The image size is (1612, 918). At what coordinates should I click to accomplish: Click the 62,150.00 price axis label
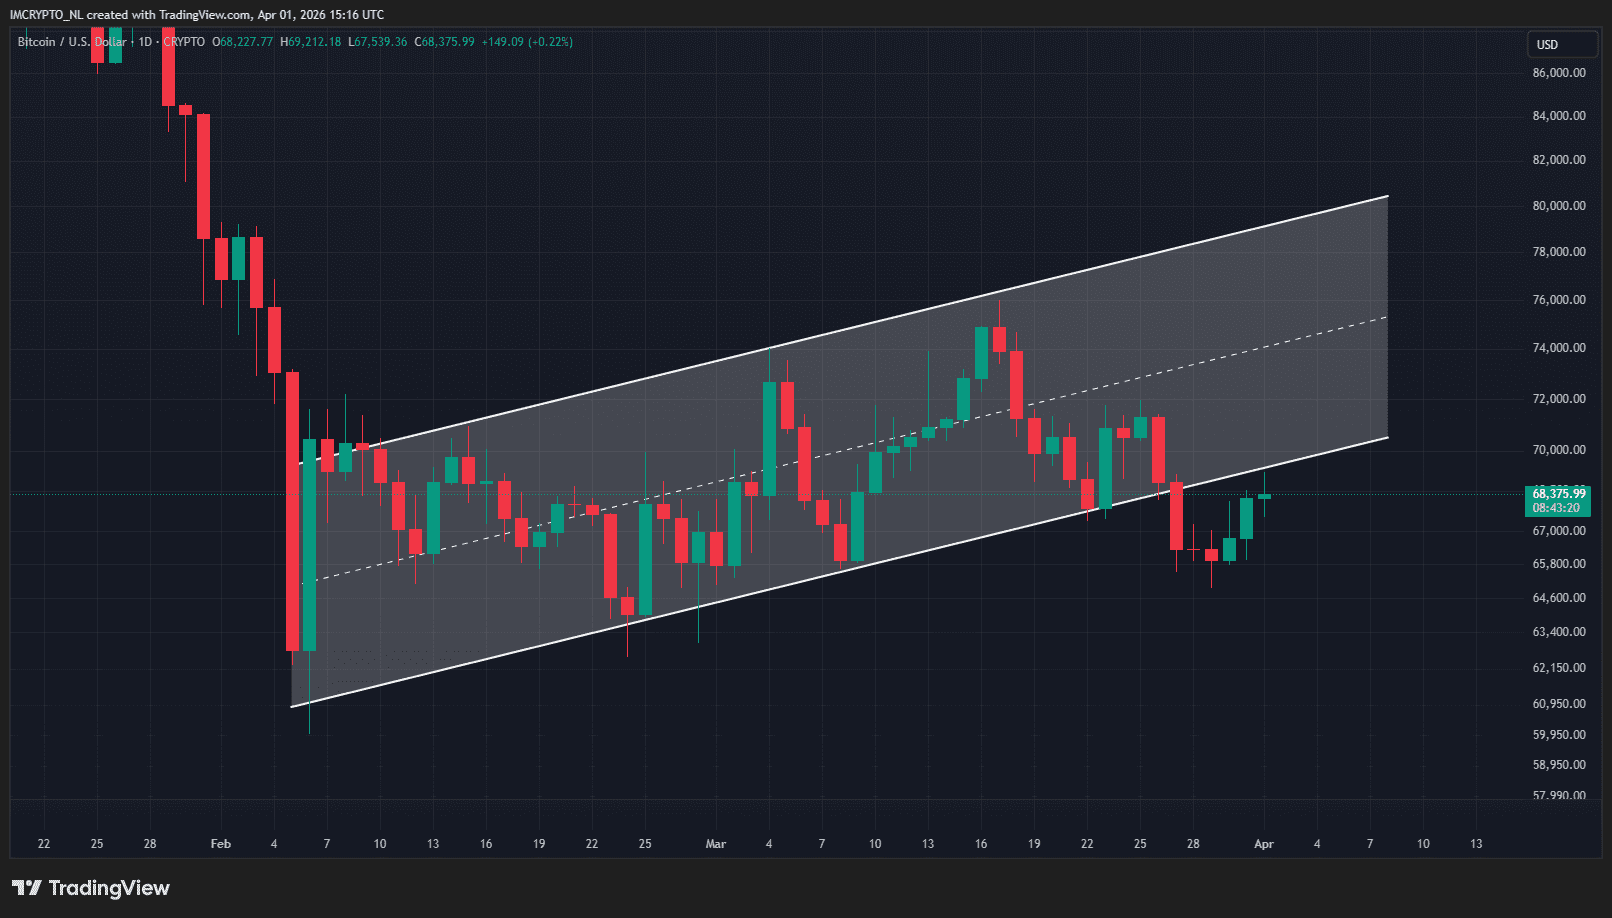point(1558,668)
